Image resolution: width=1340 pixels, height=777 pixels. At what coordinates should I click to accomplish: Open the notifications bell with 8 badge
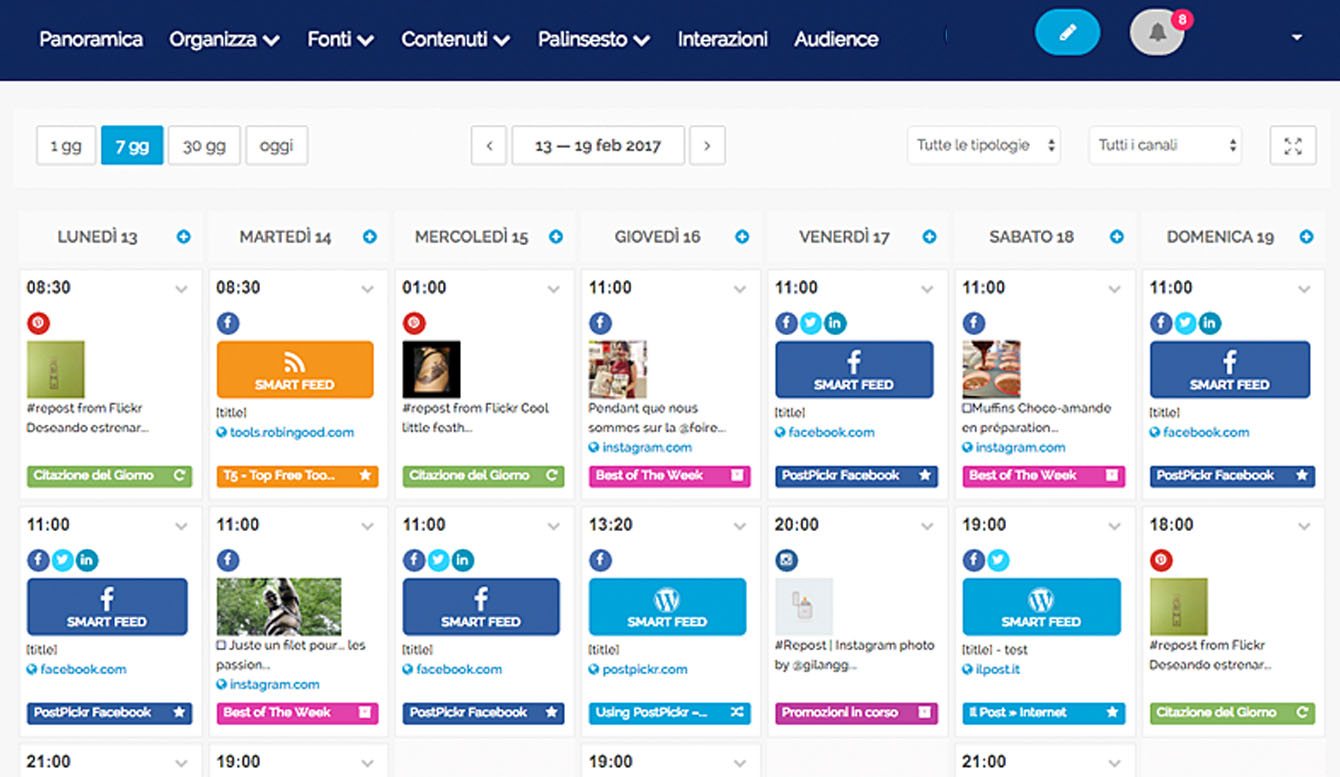[1157, 33]
